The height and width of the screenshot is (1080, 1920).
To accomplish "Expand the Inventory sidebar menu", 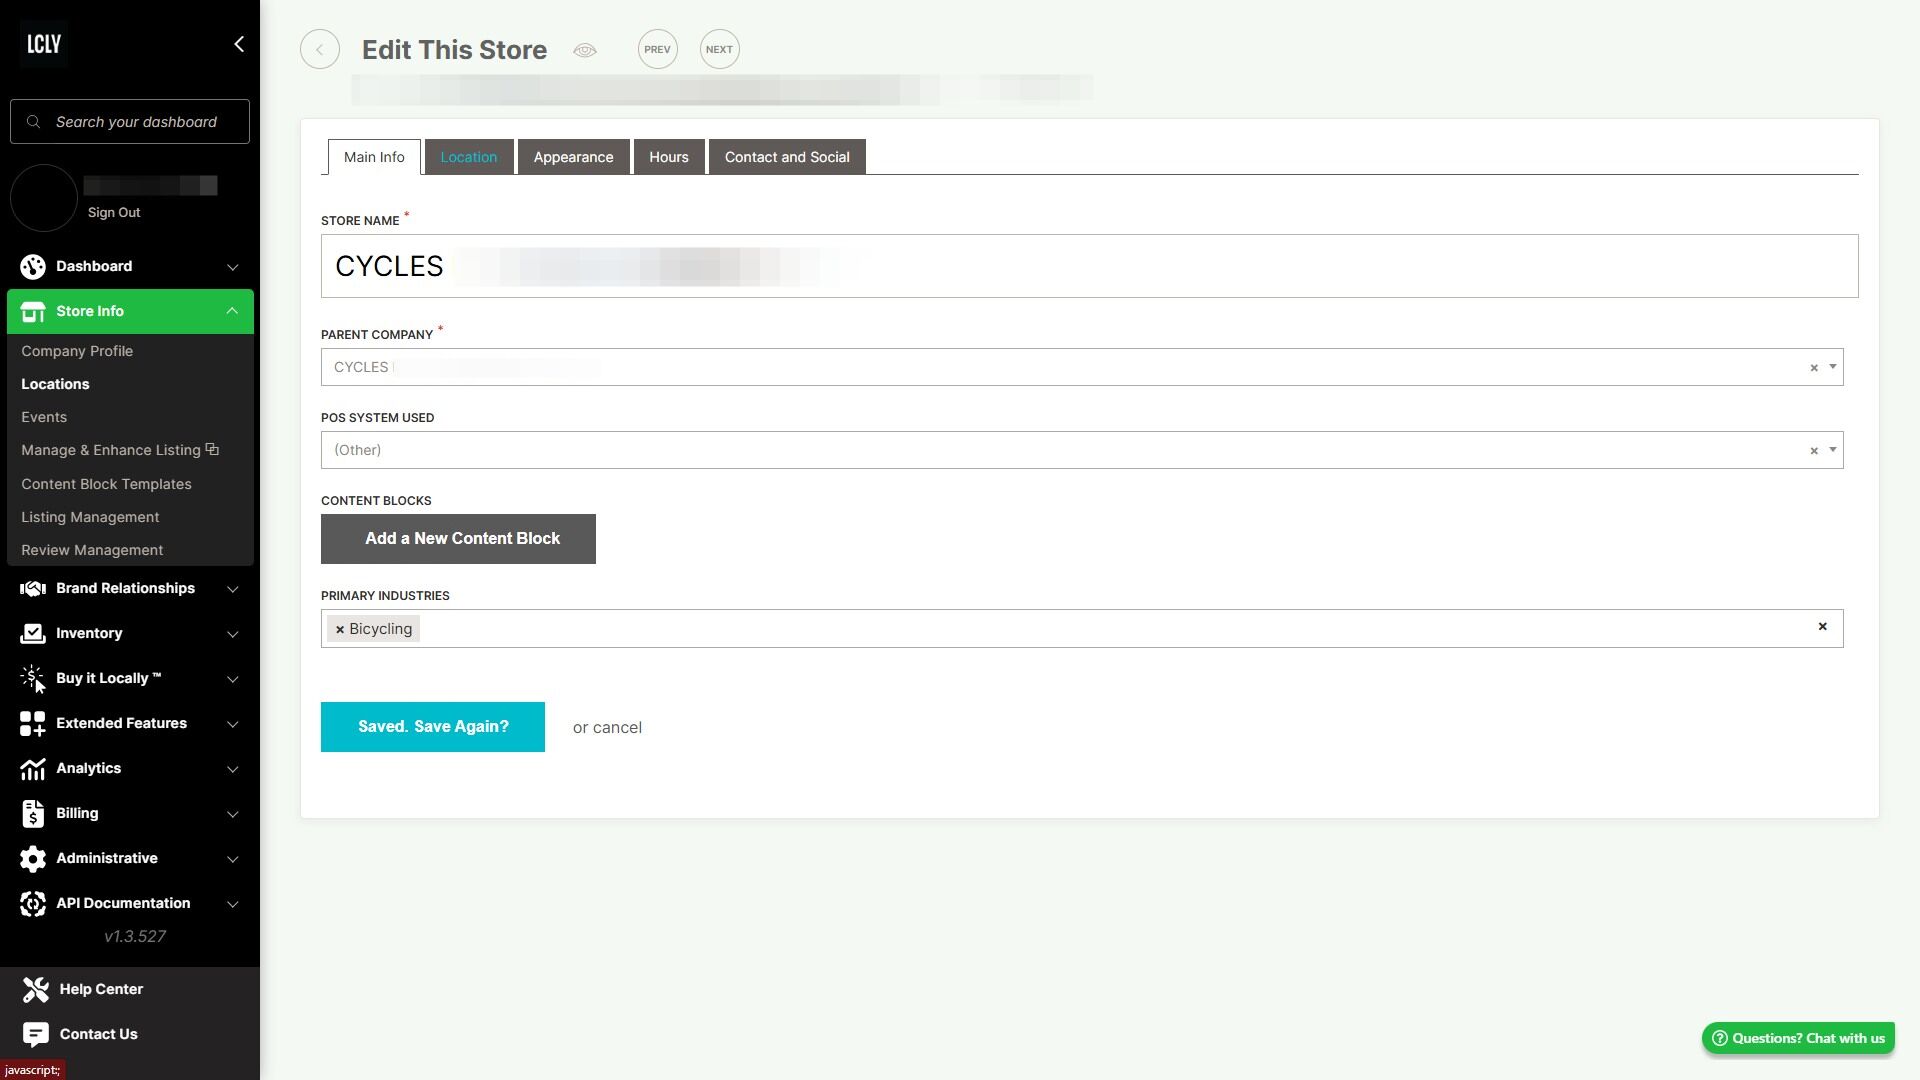I will point(232,634).
